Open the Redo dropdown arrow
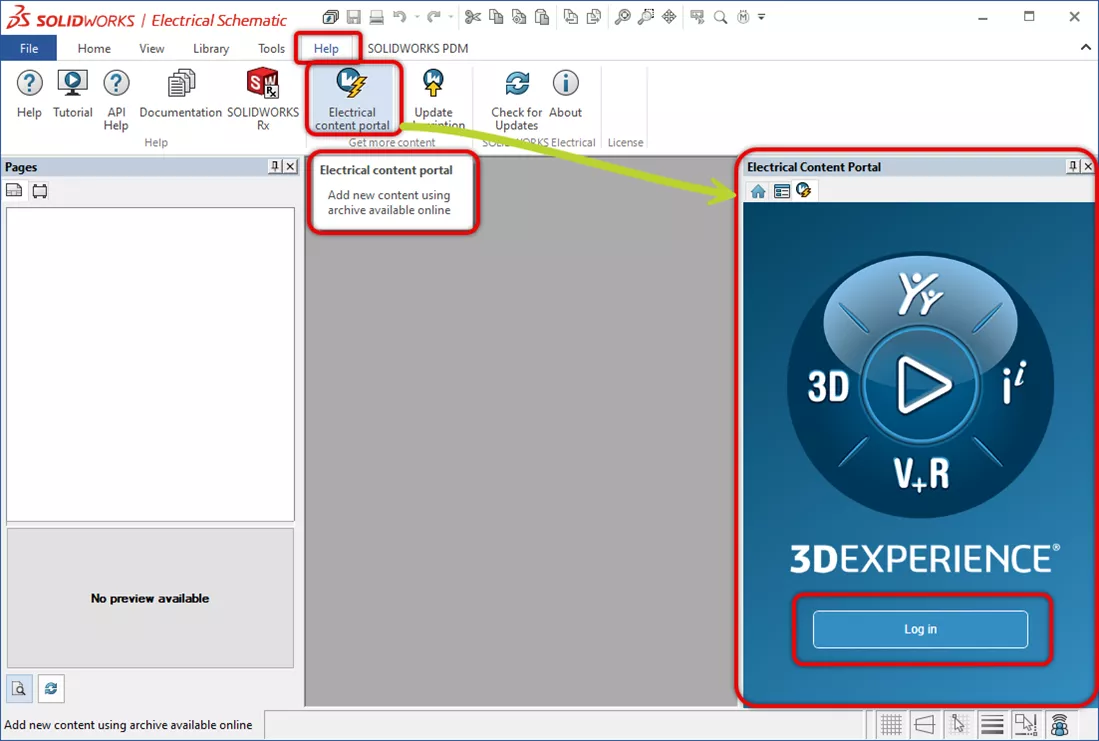The width and height of the screenshot is (1099, 741). 449,17
